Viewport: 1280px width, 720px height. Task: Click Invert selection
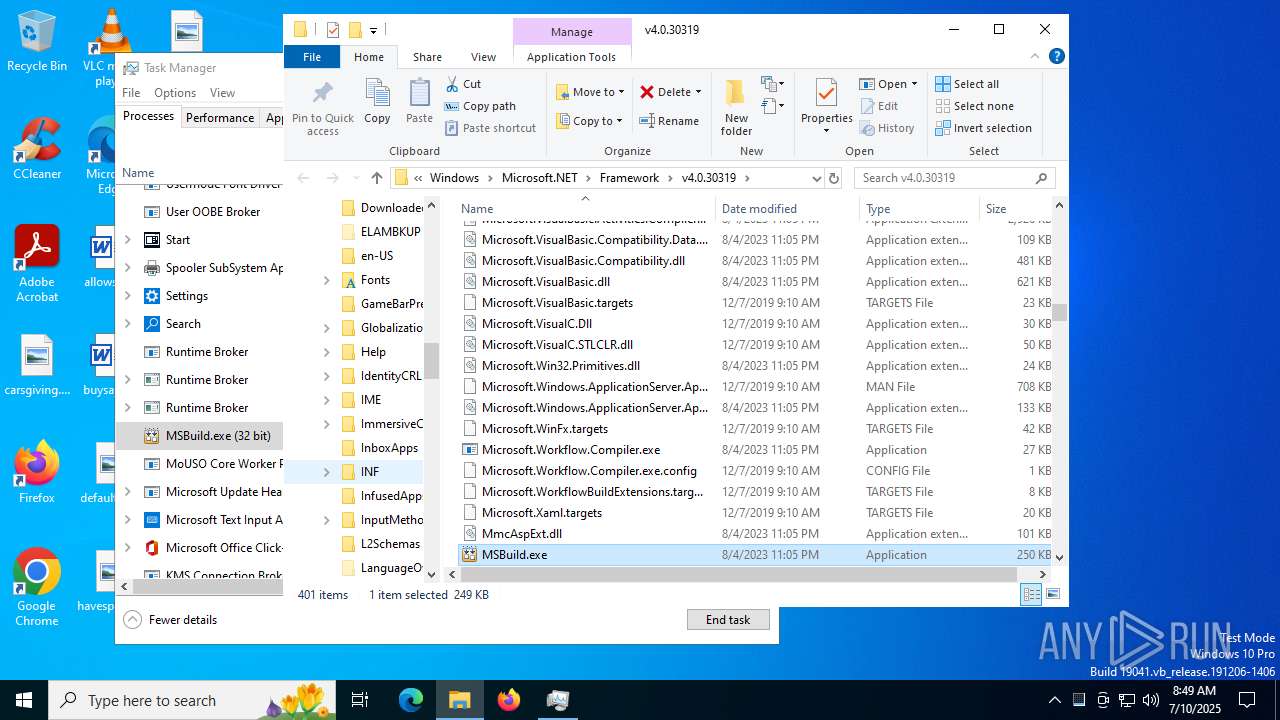[x=983, y=128]
